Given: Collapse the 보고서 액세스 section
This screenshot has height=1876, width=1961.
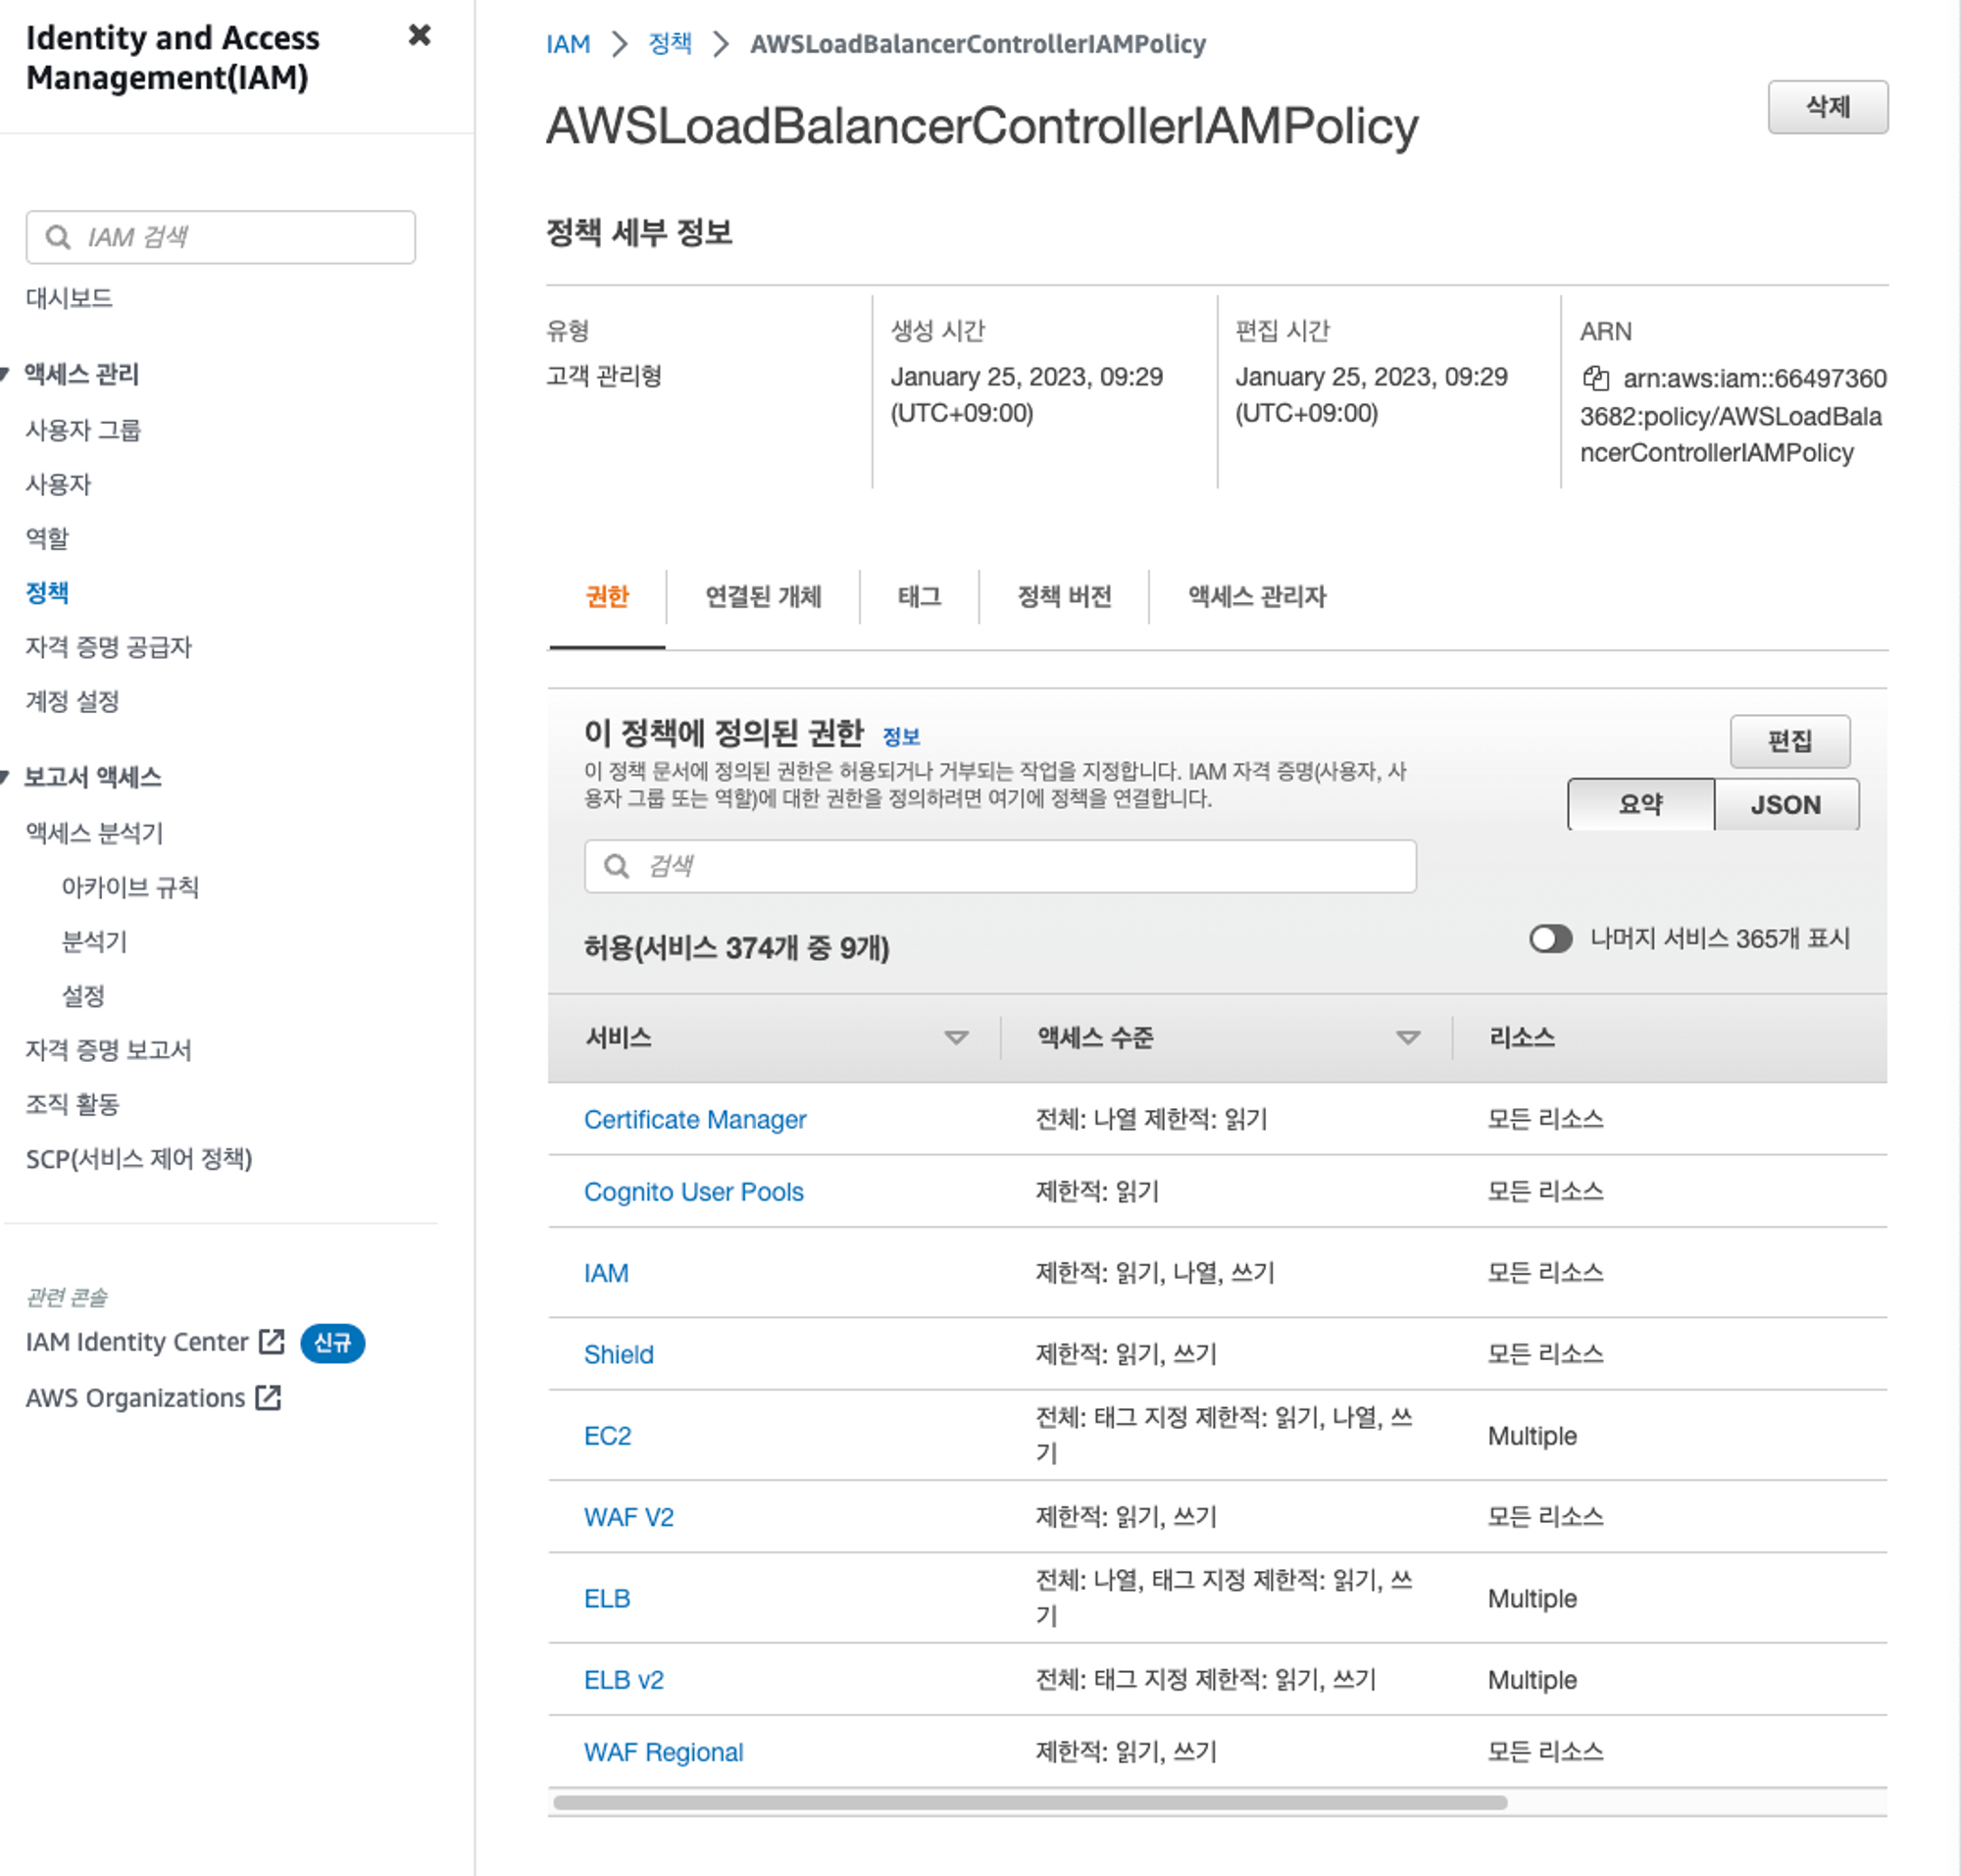Looking at the screenshot, I should 6,777.
